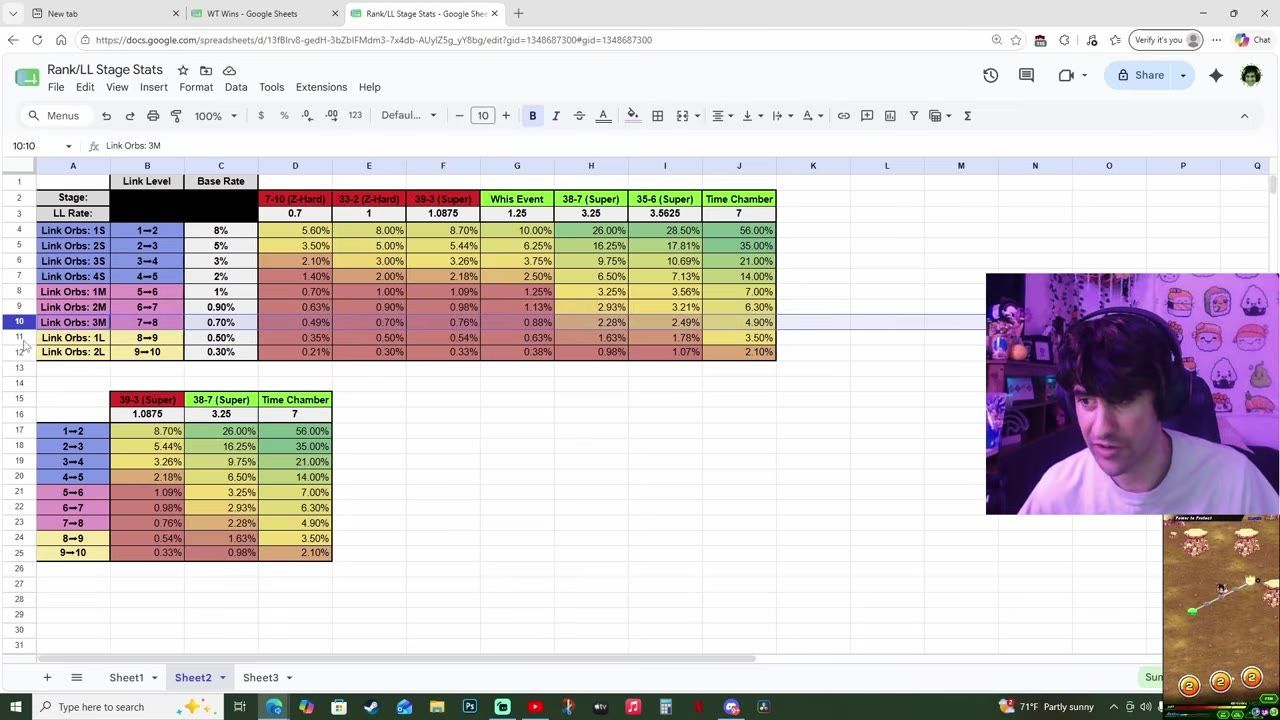Insert chart icon in toolbar
The width and height of the screenshot is (1280, 720).
pyautogui.click(x=890, y=116)
